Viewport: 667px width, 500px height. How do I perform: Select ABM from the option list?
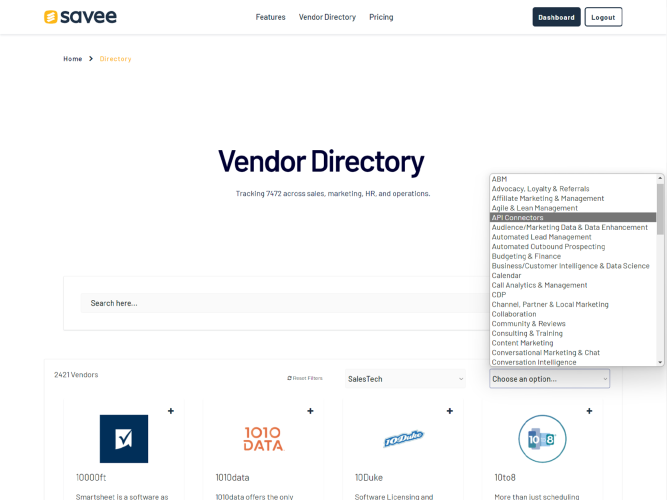(573, 179)
